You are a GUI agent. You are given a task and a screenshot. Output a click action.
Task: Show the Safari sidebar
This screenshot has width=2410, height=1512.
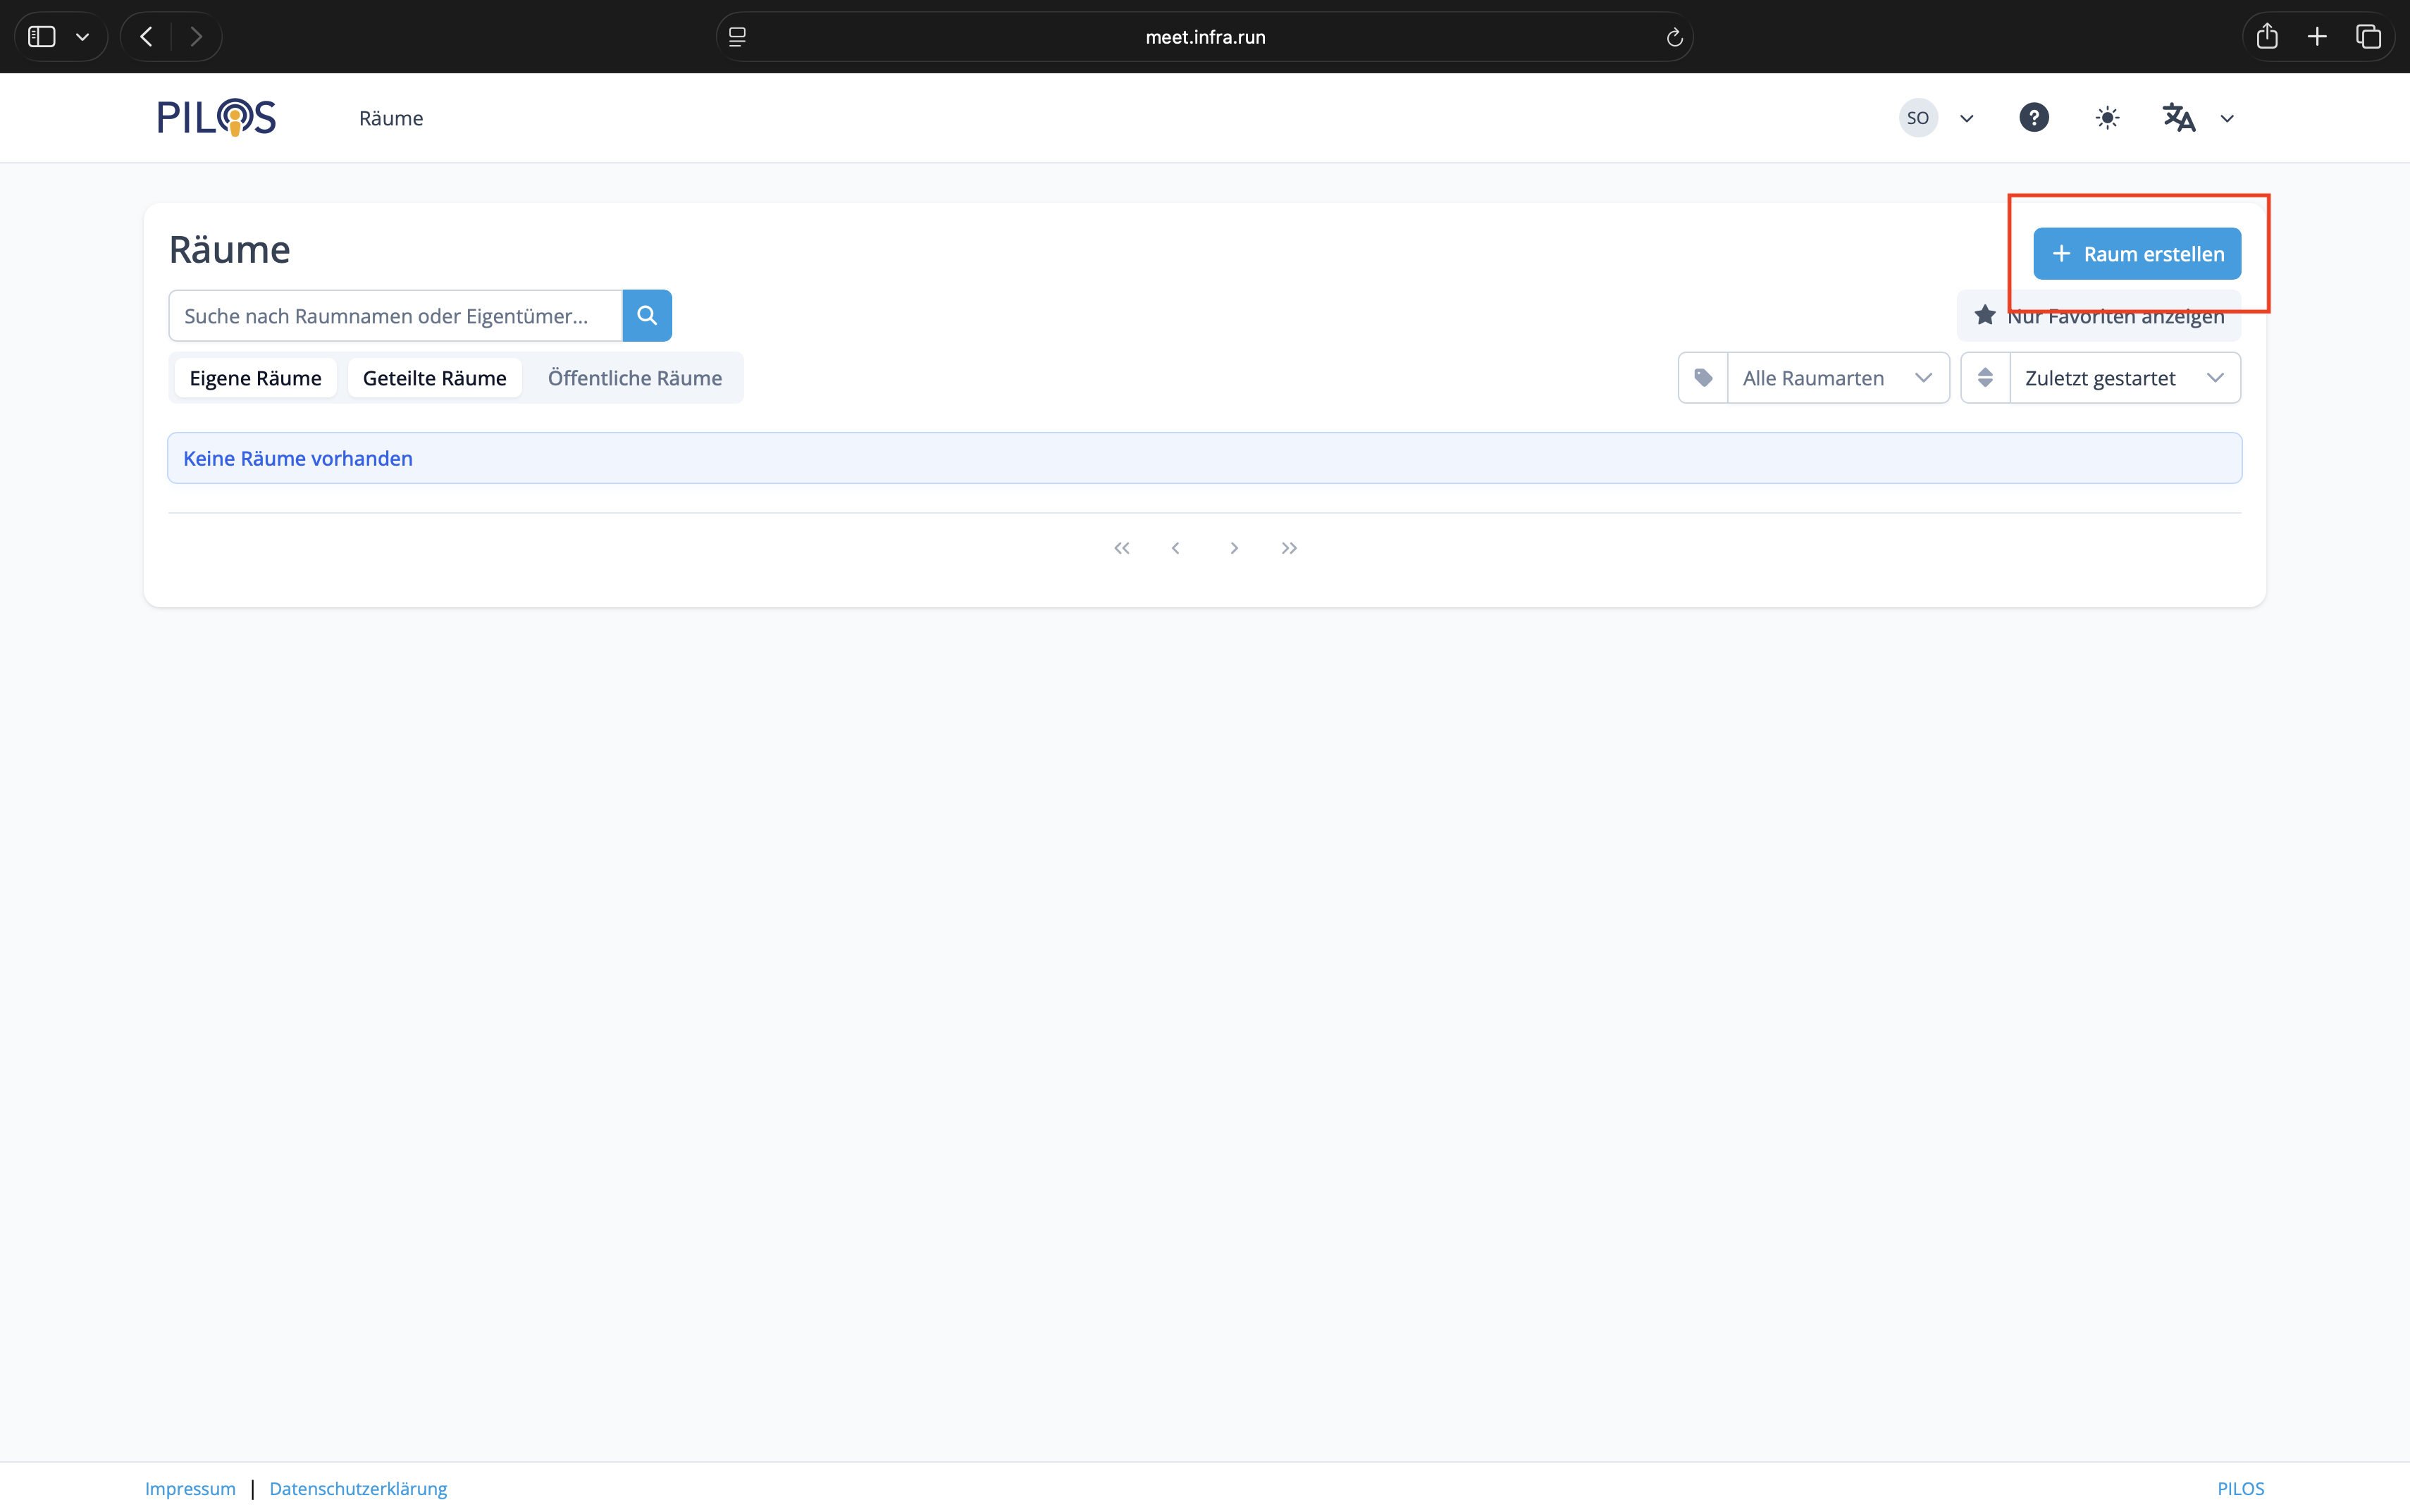[x=42, y=37]
